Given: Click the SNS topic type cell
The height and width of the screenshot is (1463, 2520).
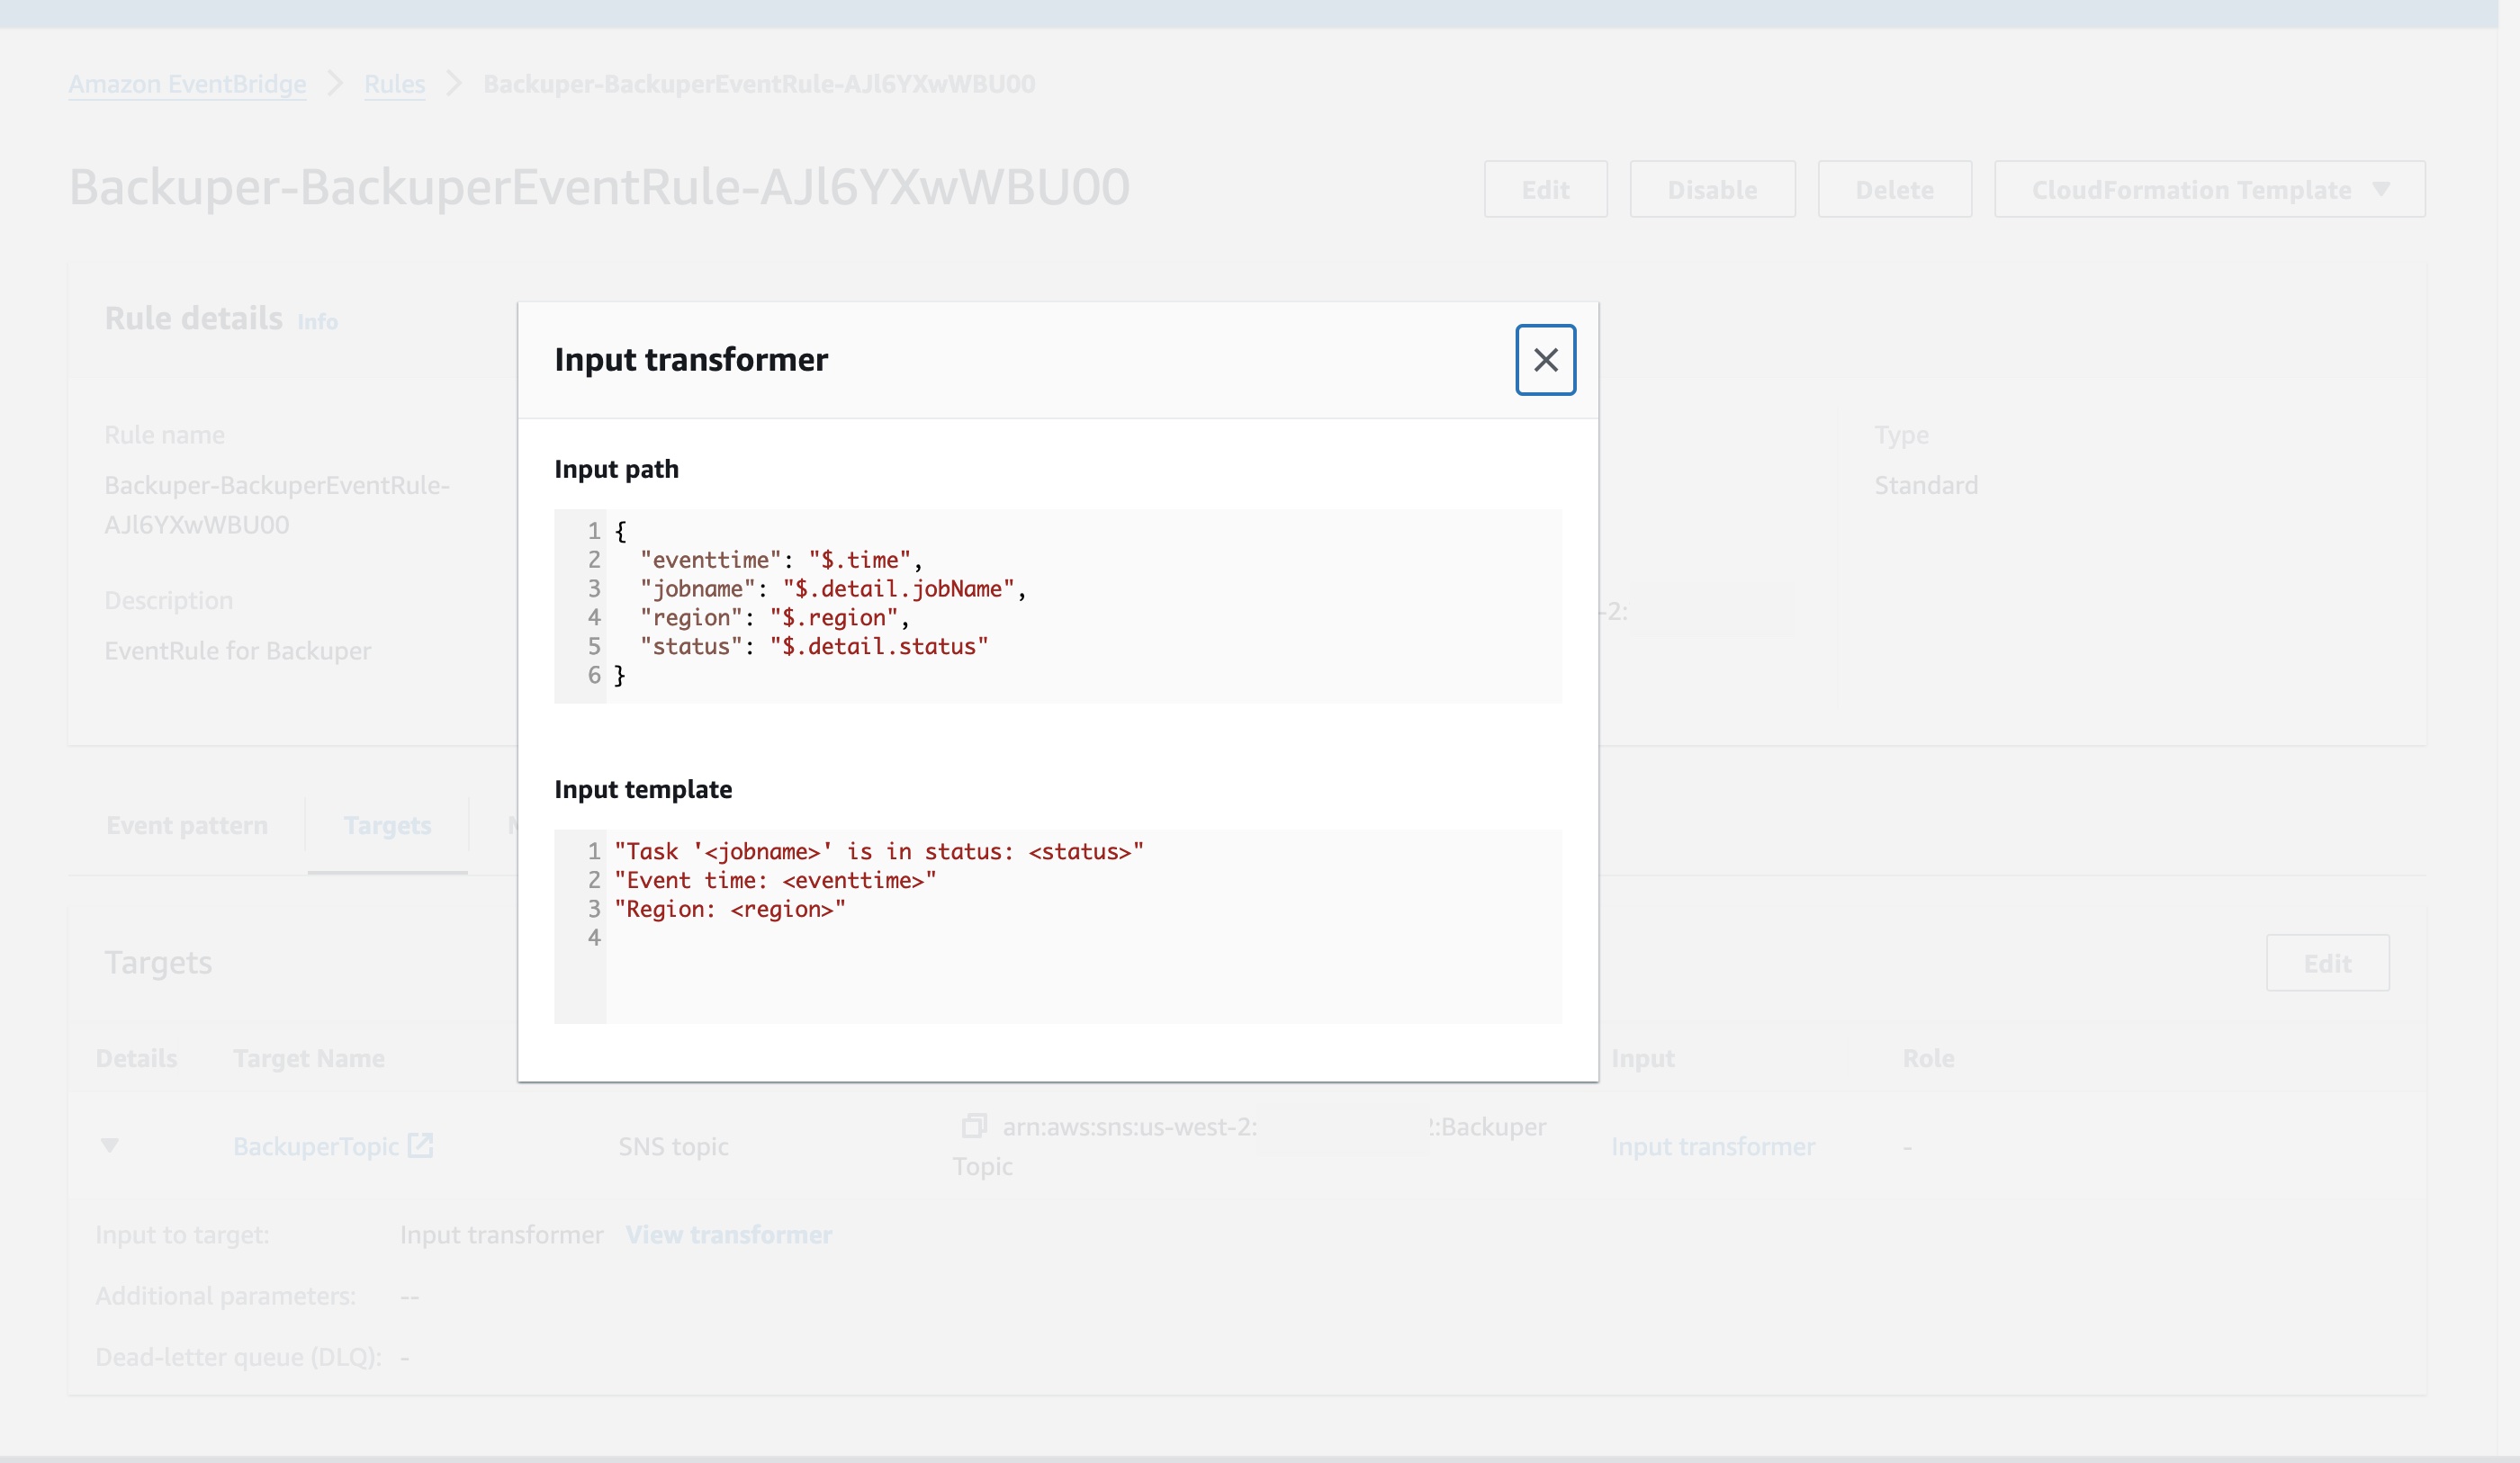Looking at the screenshot, I should pos(673,1146).
